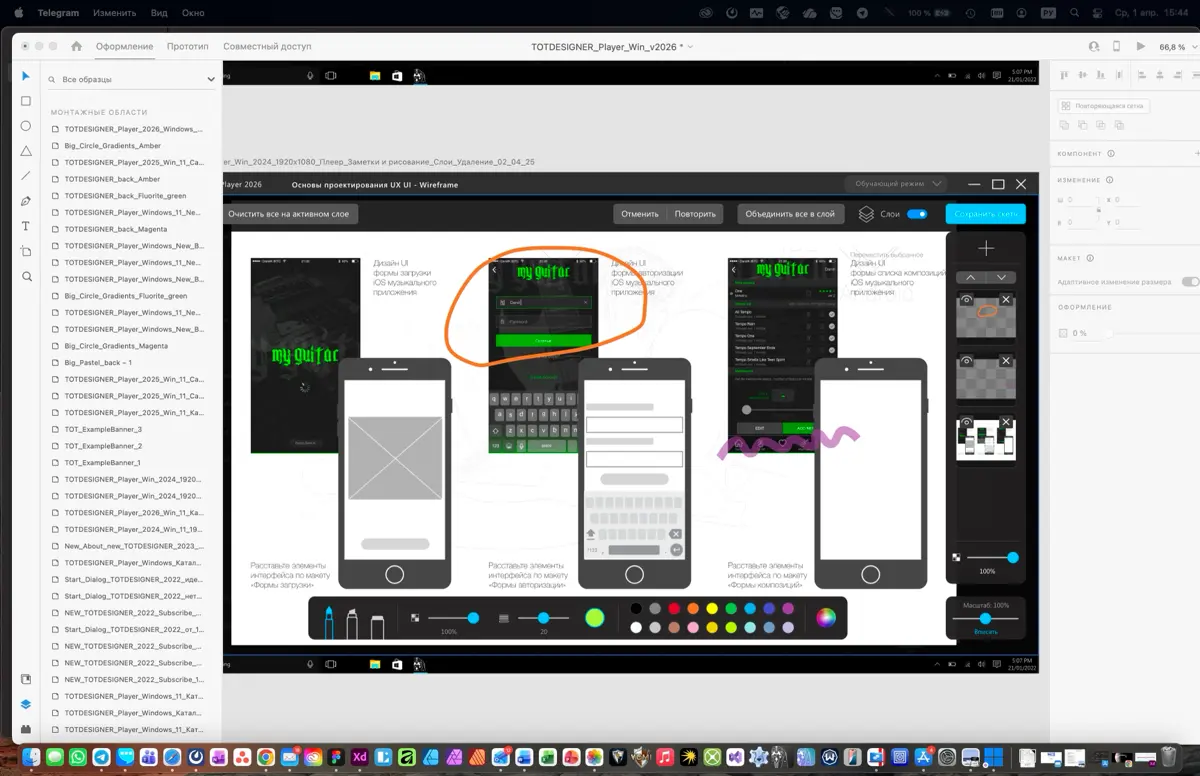1200x776 pixels.
Task: Click the up chevron to move layer up
Action: (x=970, y=277)
